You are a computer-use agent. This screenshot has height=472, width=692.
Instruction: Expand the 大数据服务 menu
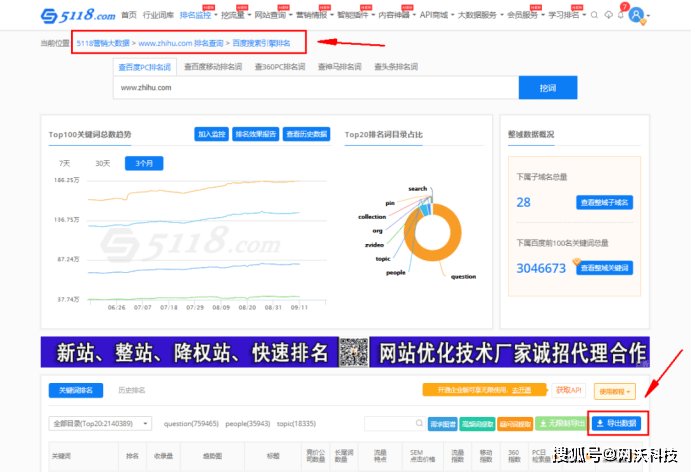[481, 15]
